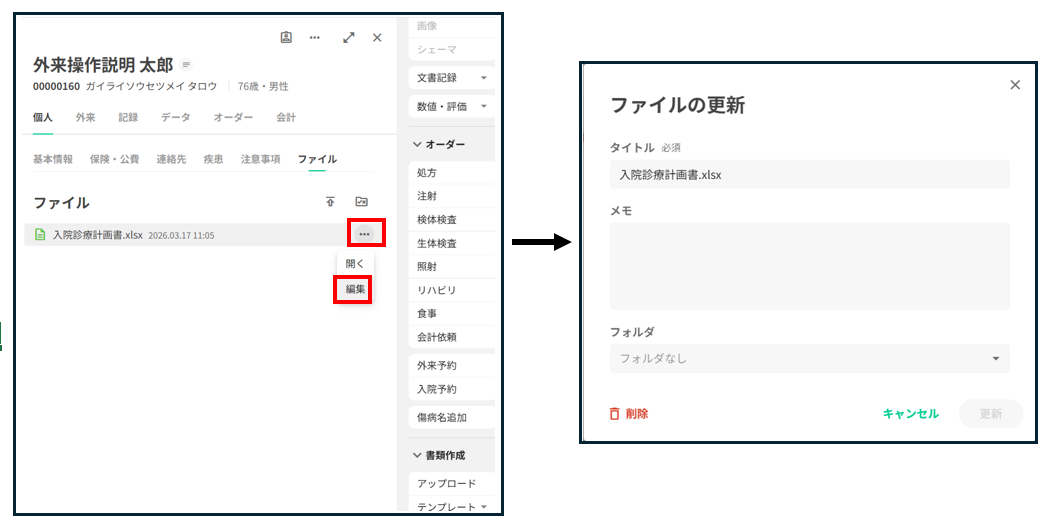Switch to the 記録 tab
This screenshot has height=522, width=1055.
click(129, 117)
